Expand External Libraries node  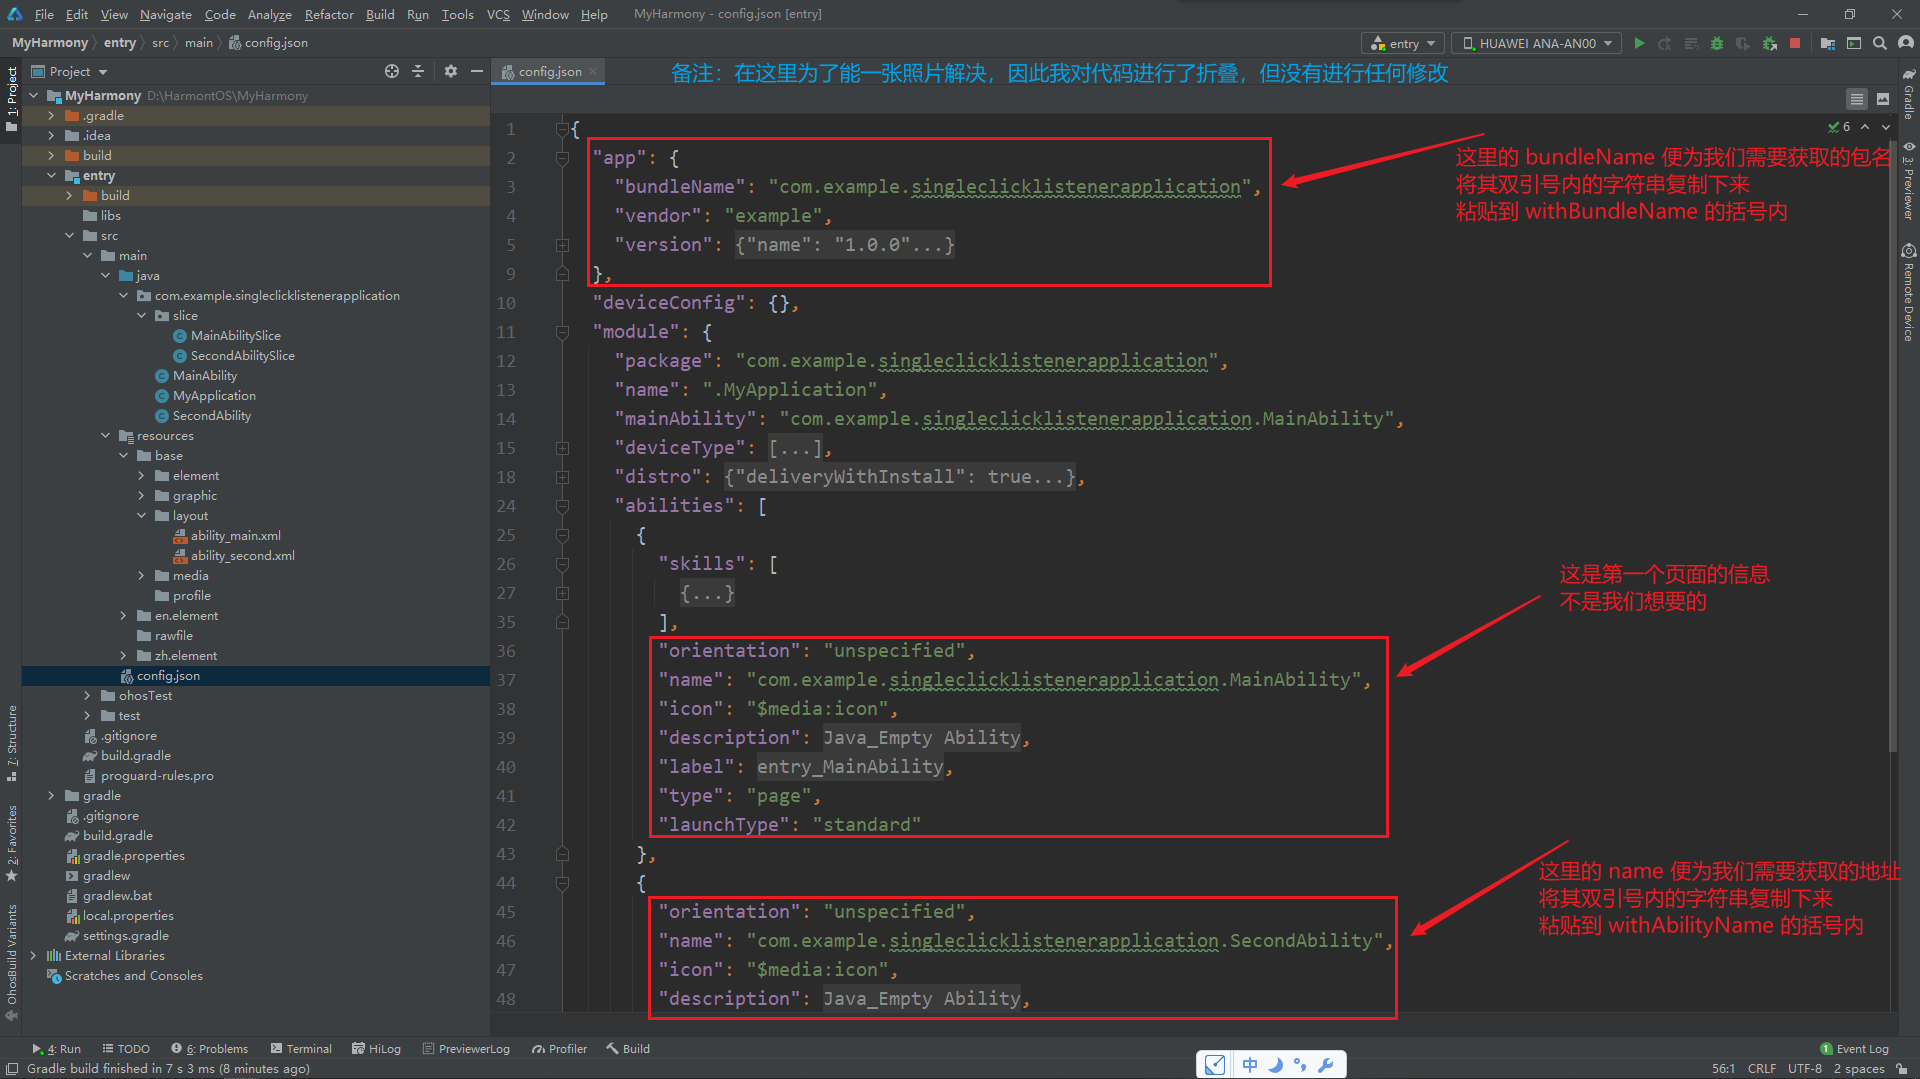pos(33,956)
